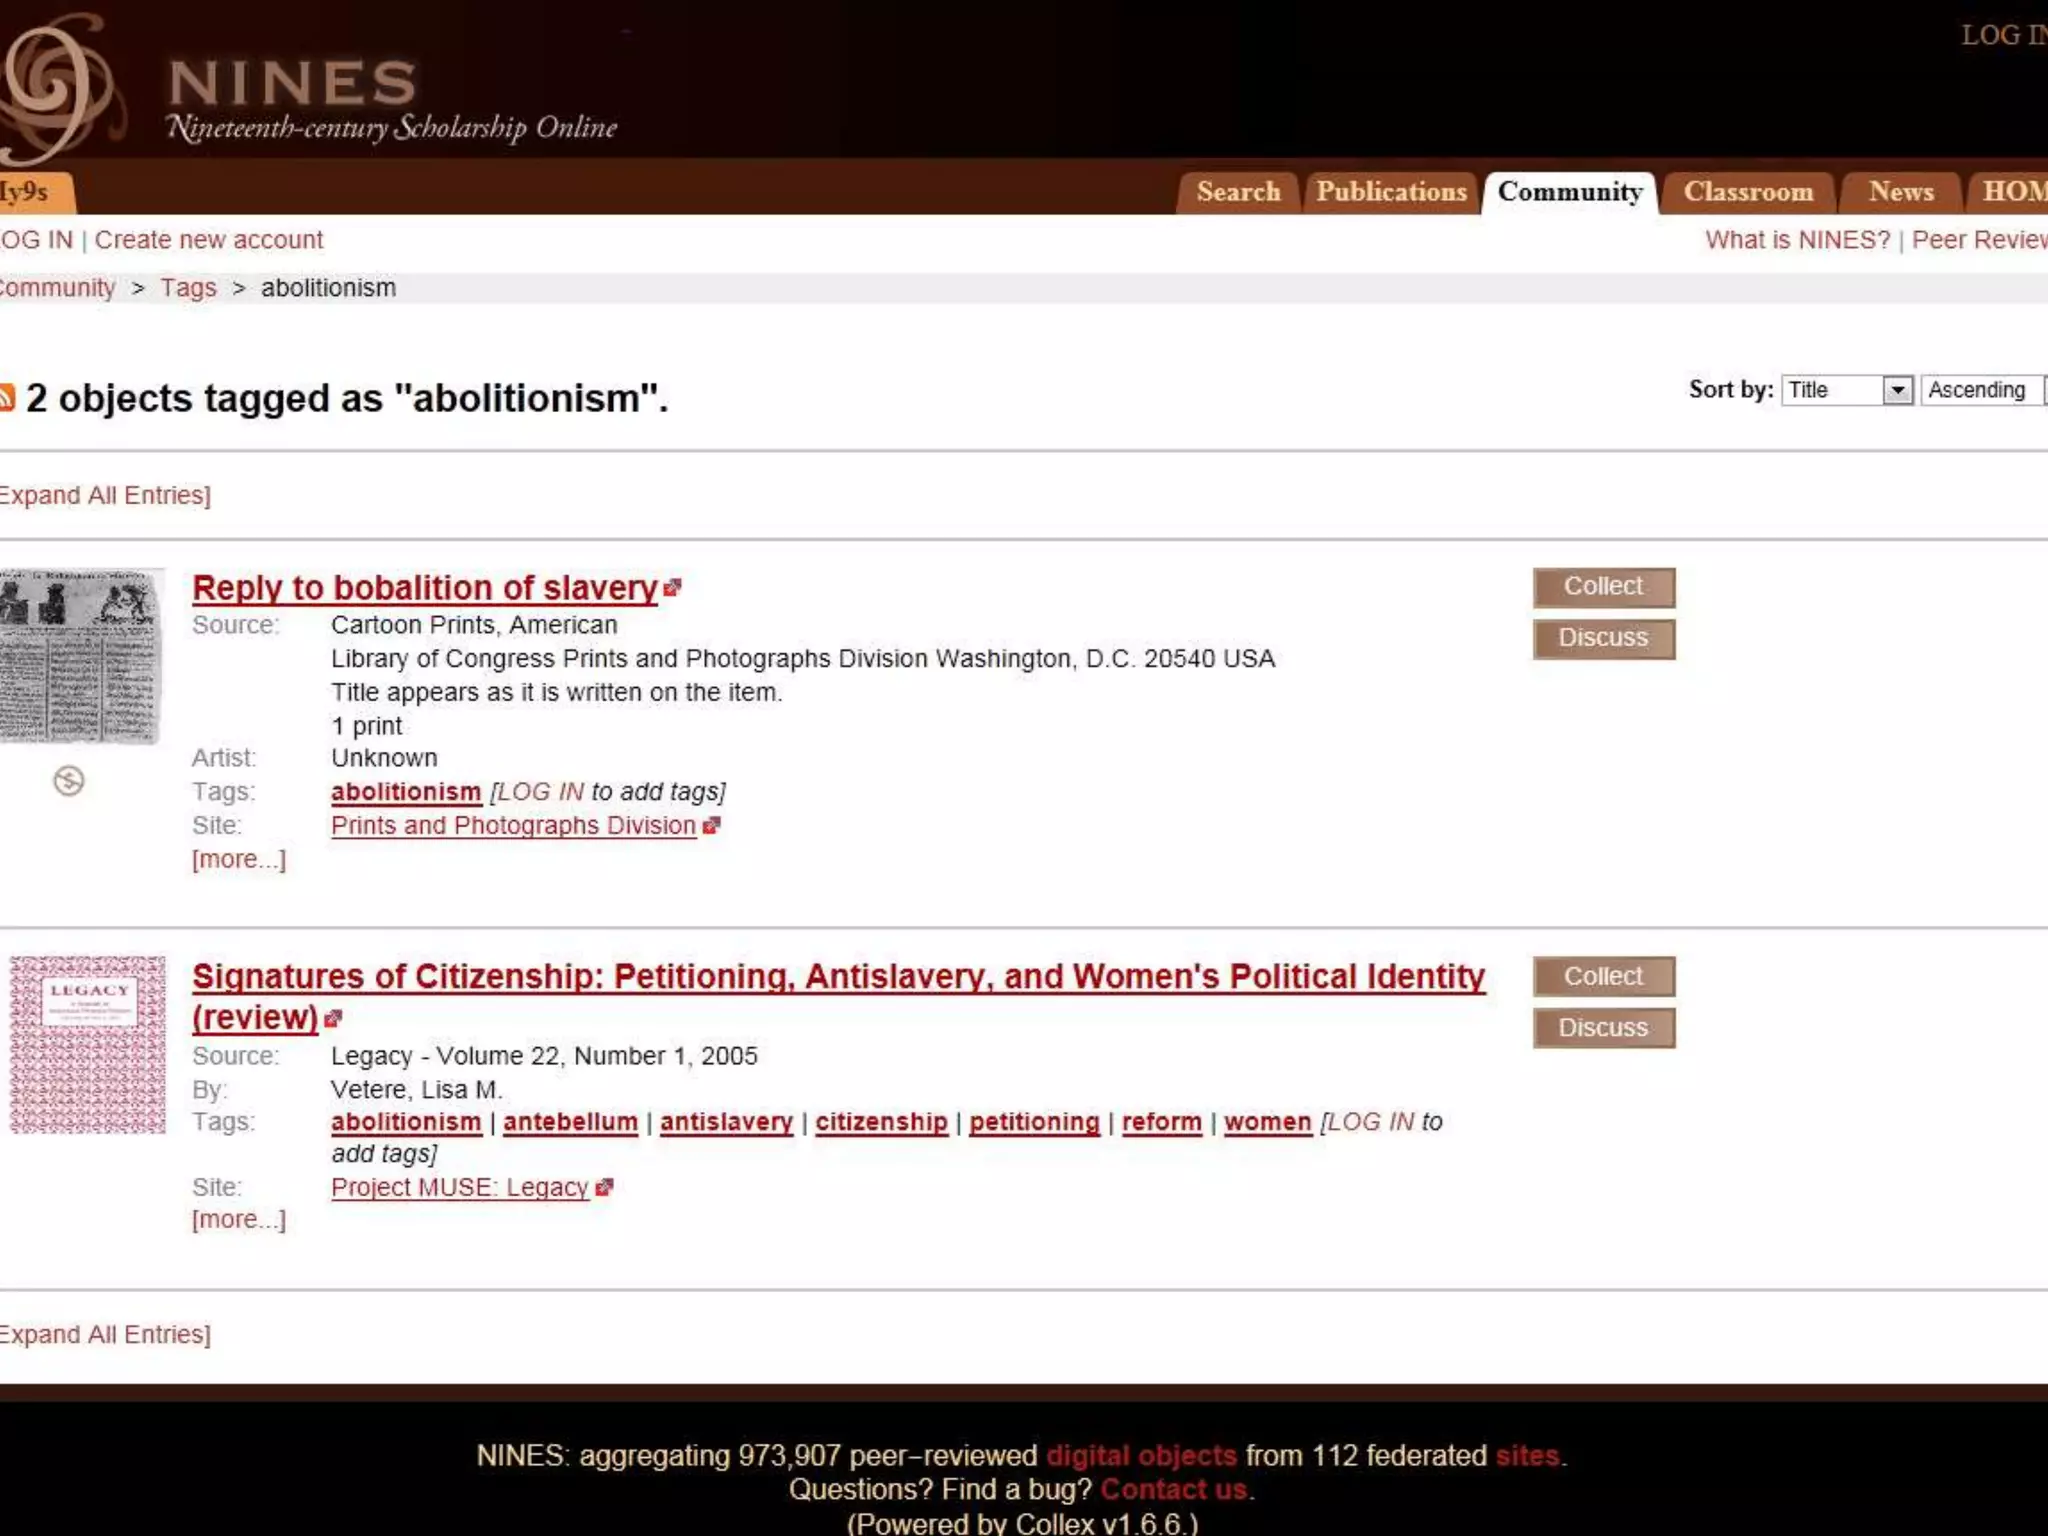Click the circular license icon under cartoon thumbnail

[x=68, y=781]
